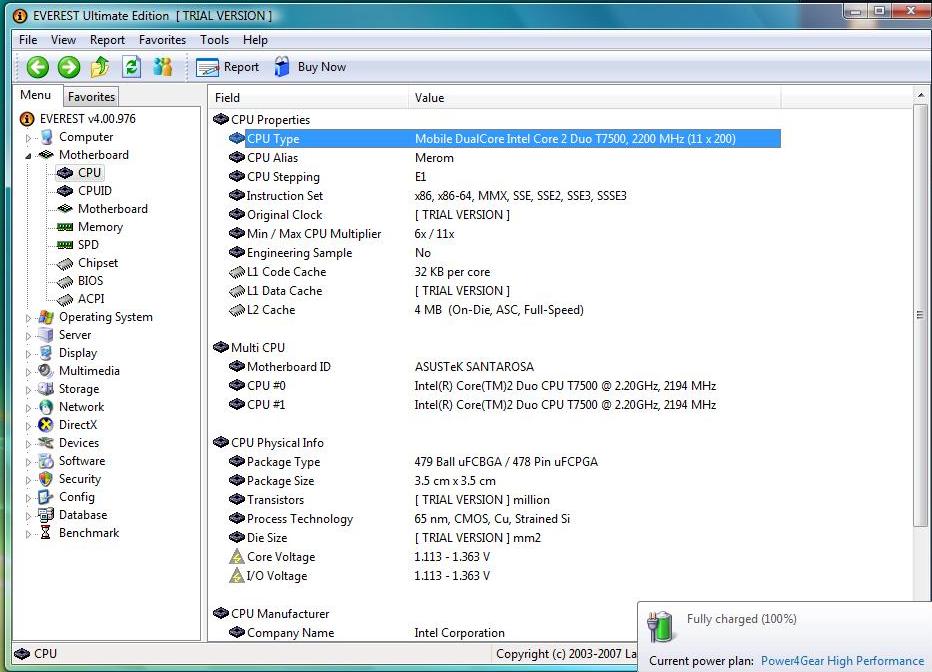
Task: Click the Network globe icon
Action: [45, 407]
